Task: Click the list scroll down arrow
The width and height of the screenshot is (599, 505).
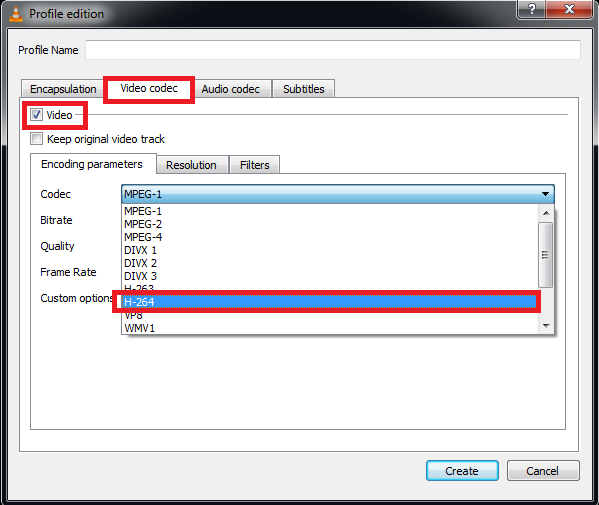Action: tap(546, 325)
